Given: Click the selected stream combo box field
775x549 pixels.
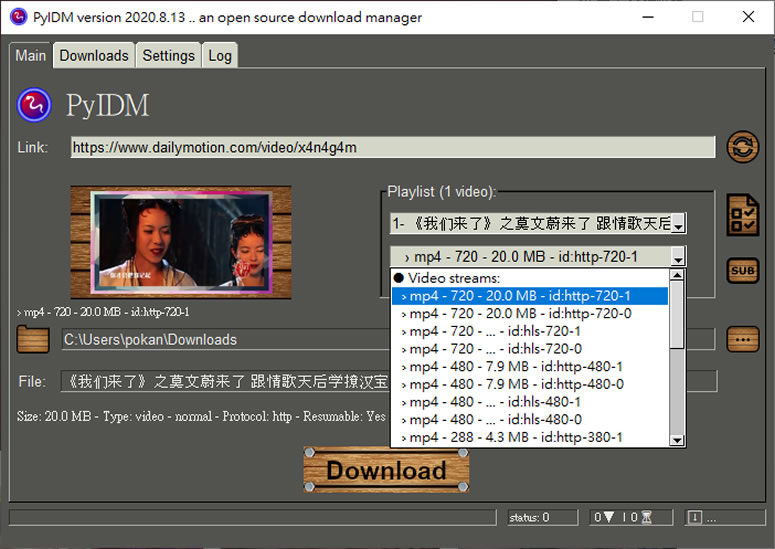Looking at the screenshot, I should (538, 257).
